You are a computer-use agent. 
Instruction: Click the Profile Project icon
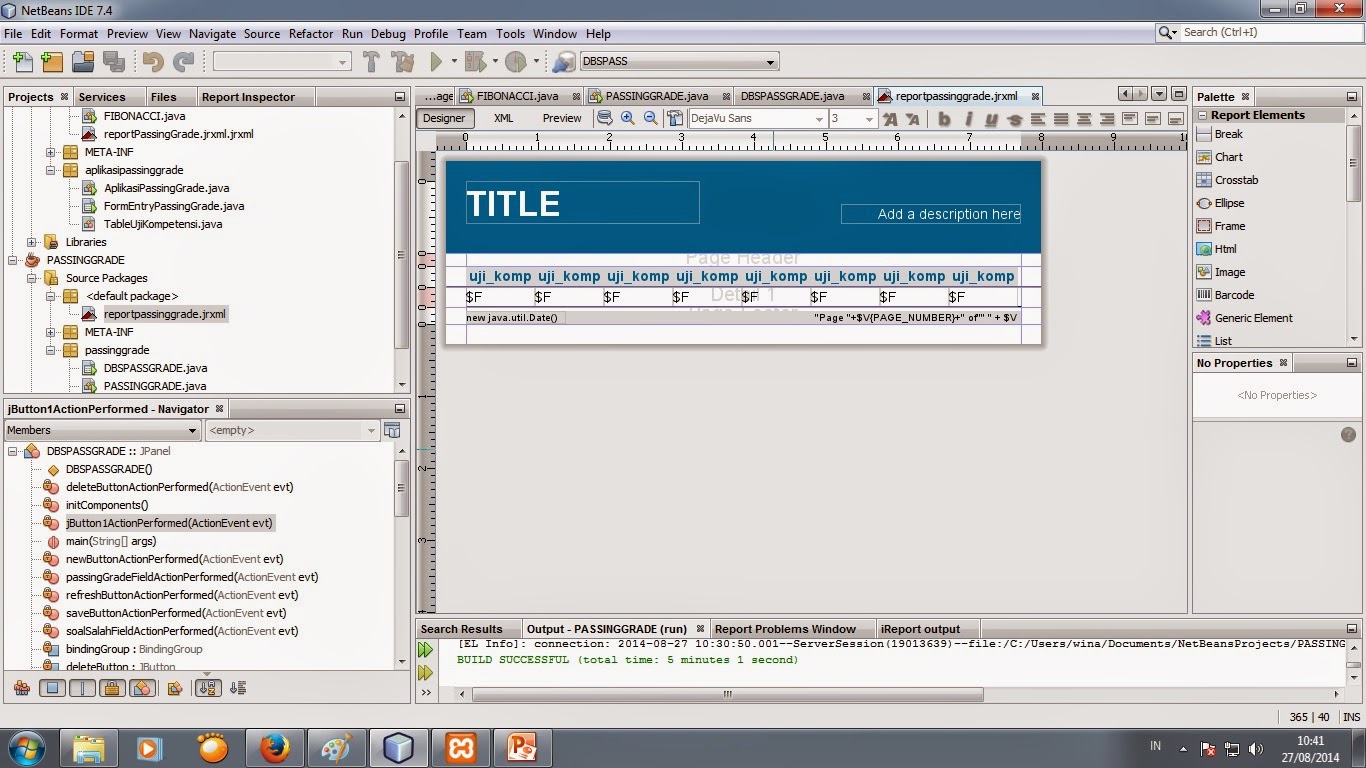(x=516, y=62)
